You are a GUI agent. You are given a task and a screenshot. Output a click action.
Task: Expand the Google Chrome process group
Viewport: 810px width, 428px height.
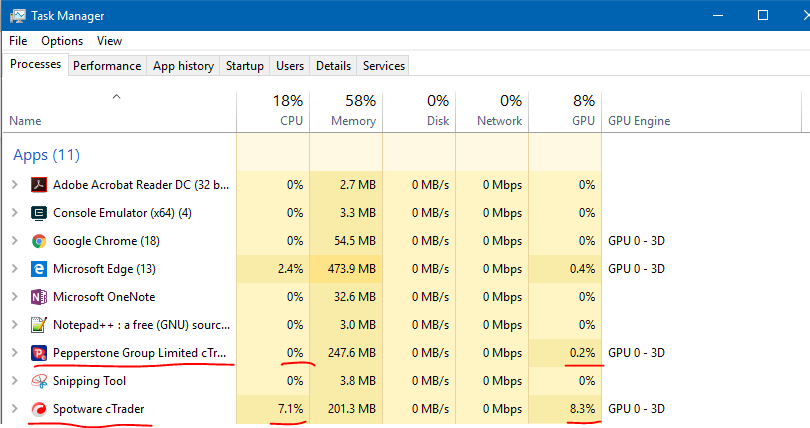[x=15, y=241]
